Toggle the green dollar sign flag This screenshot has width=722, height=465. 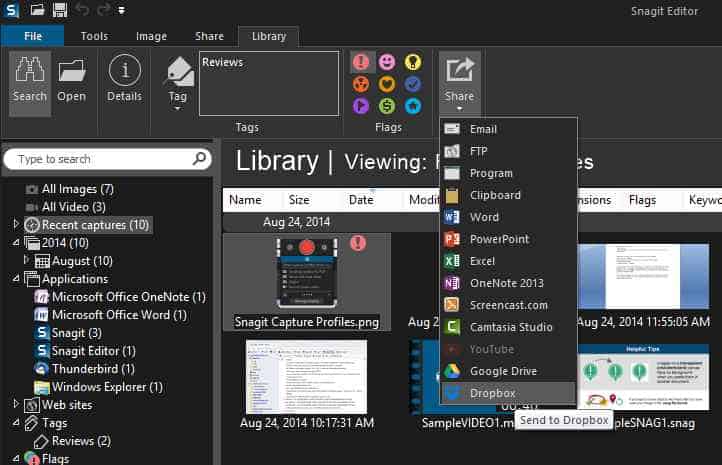[387, 105]
